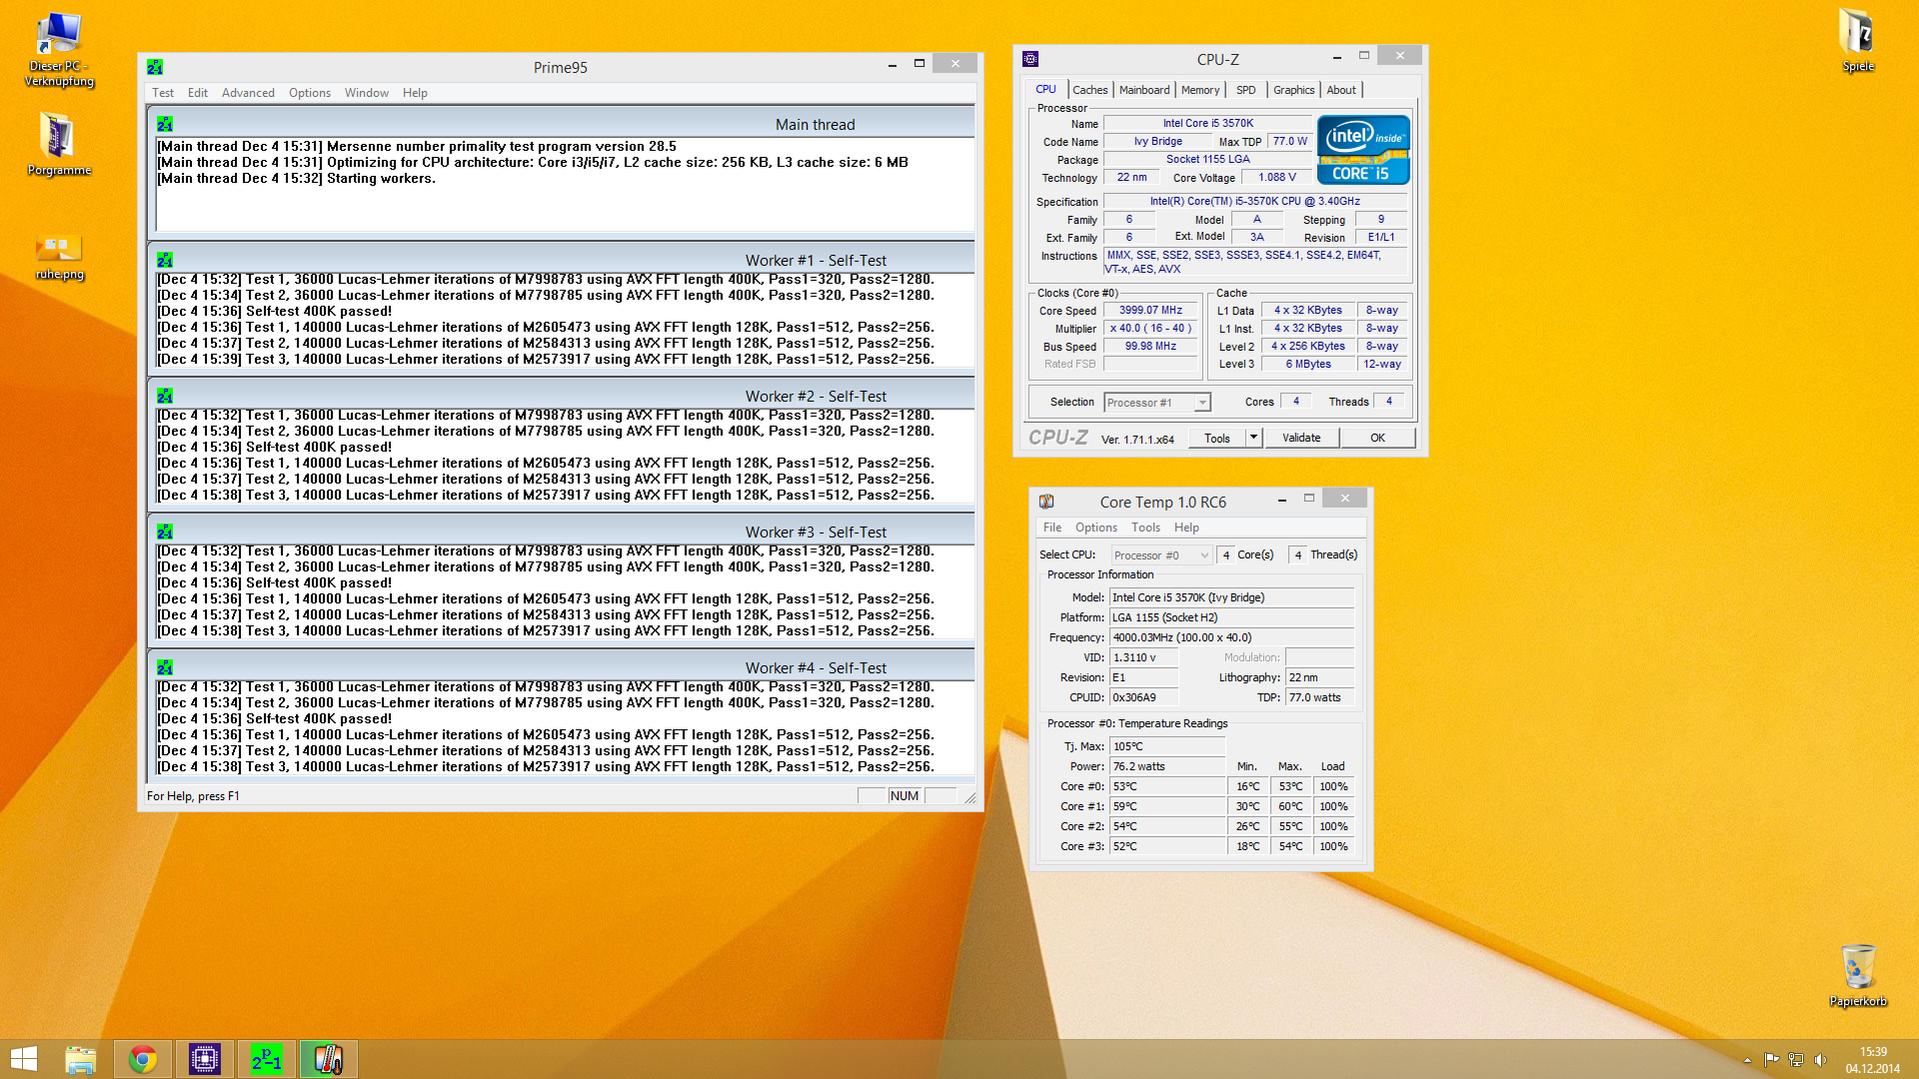Click the Intel Core i5 logo in CPU-Z
Viewport: 1919px width, 1079px height.
pyautogui.click(x=1363, y=150)
